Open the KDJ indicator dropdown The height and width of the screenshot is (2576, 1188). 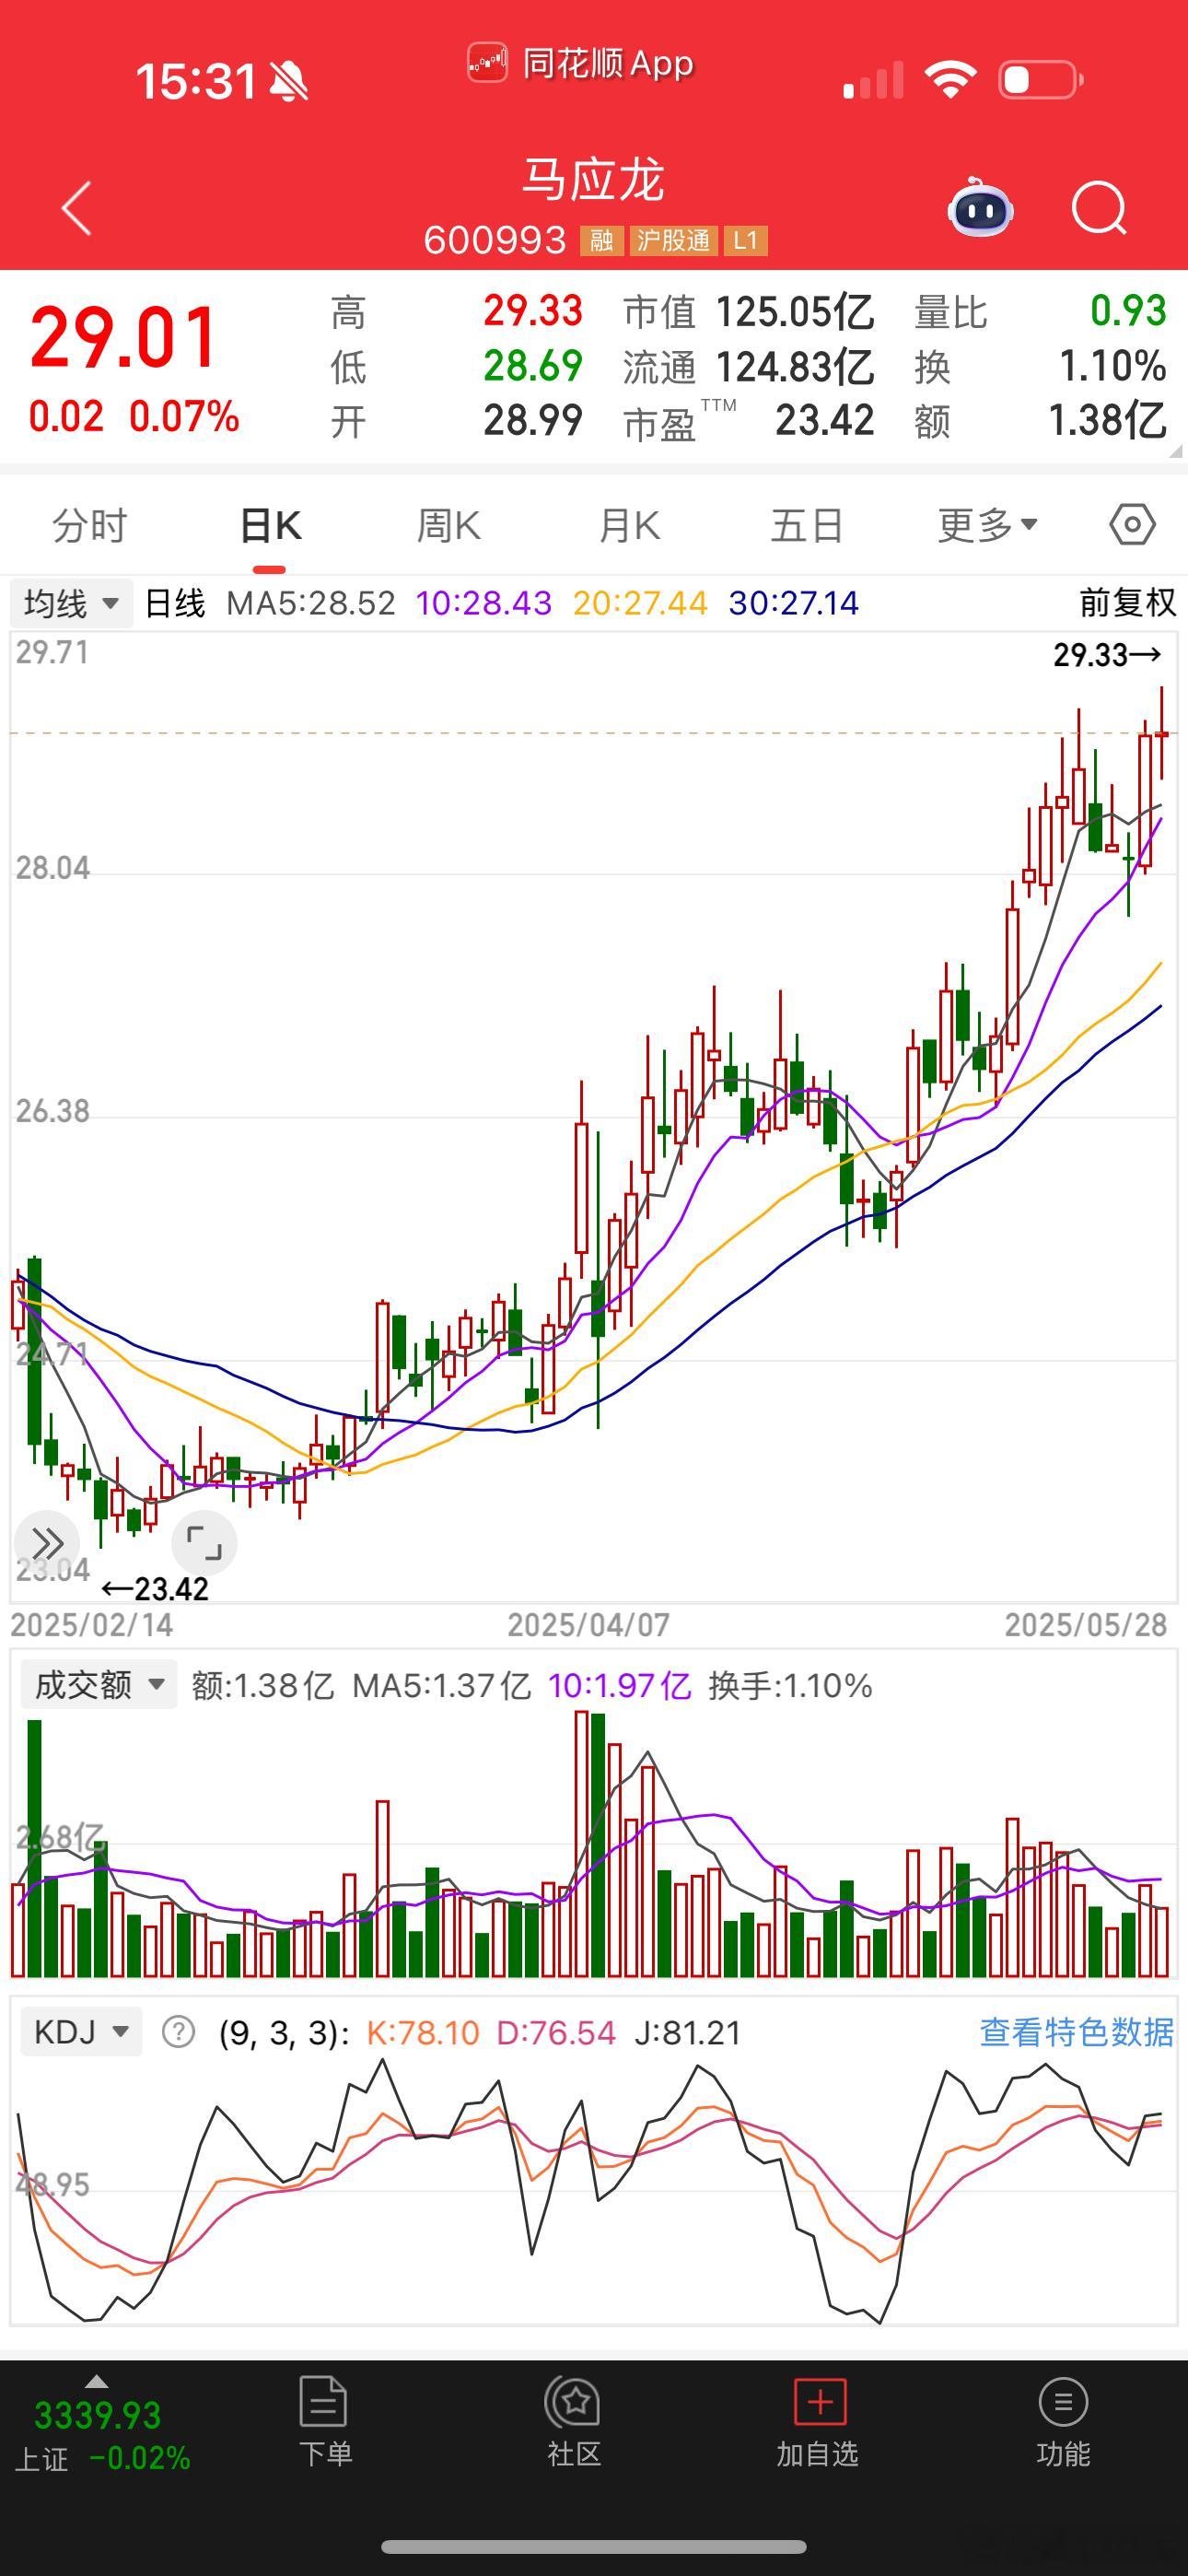point(81,2032)
